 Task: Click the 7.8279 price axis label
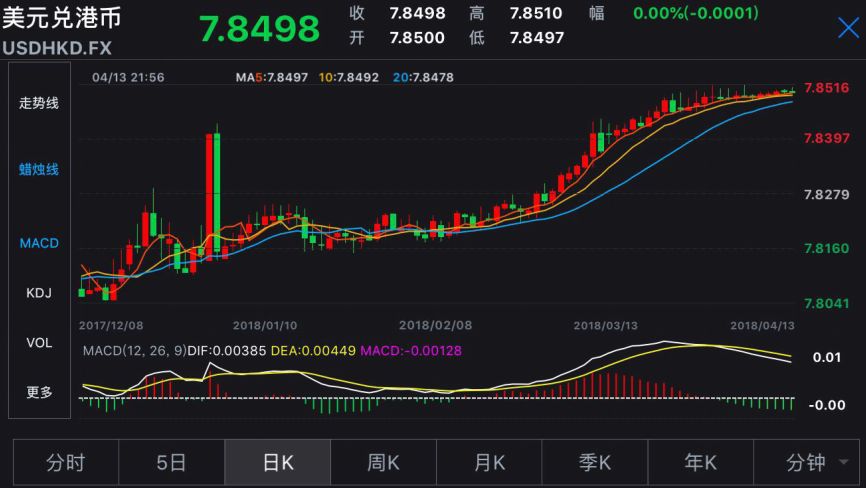pos(827,194)
